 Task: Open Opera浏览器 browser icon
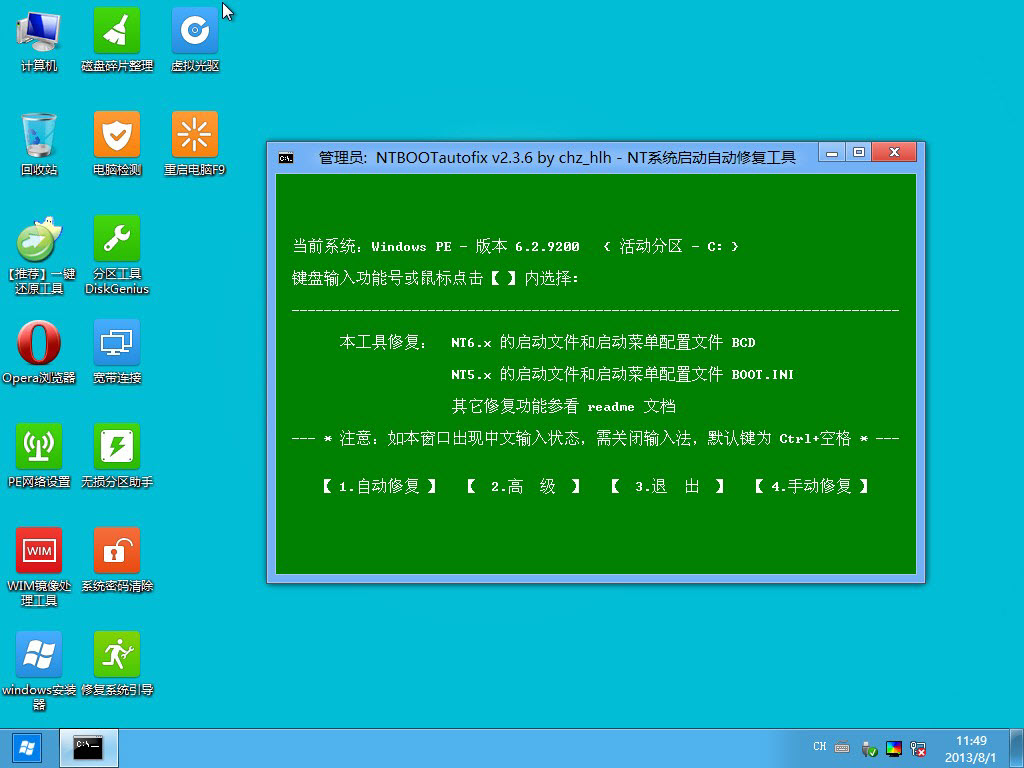(38, 345)
